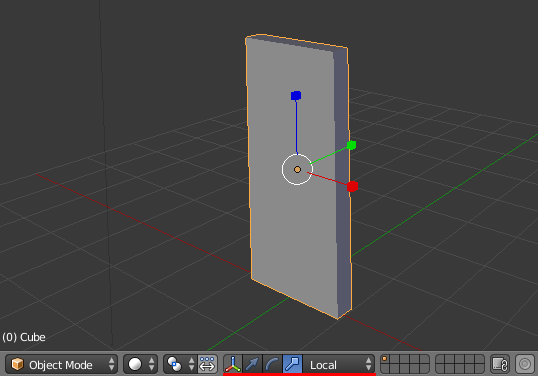Screen dimensions: 538x376
Task: Select a layer in the second layer grid
Action: click(x=460, y=364)
